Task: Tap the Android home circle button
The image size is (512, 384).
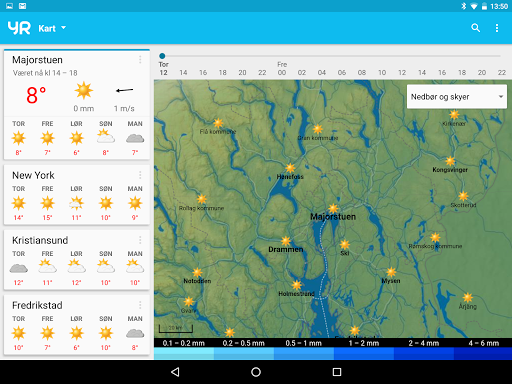Action: coord(256,372)
